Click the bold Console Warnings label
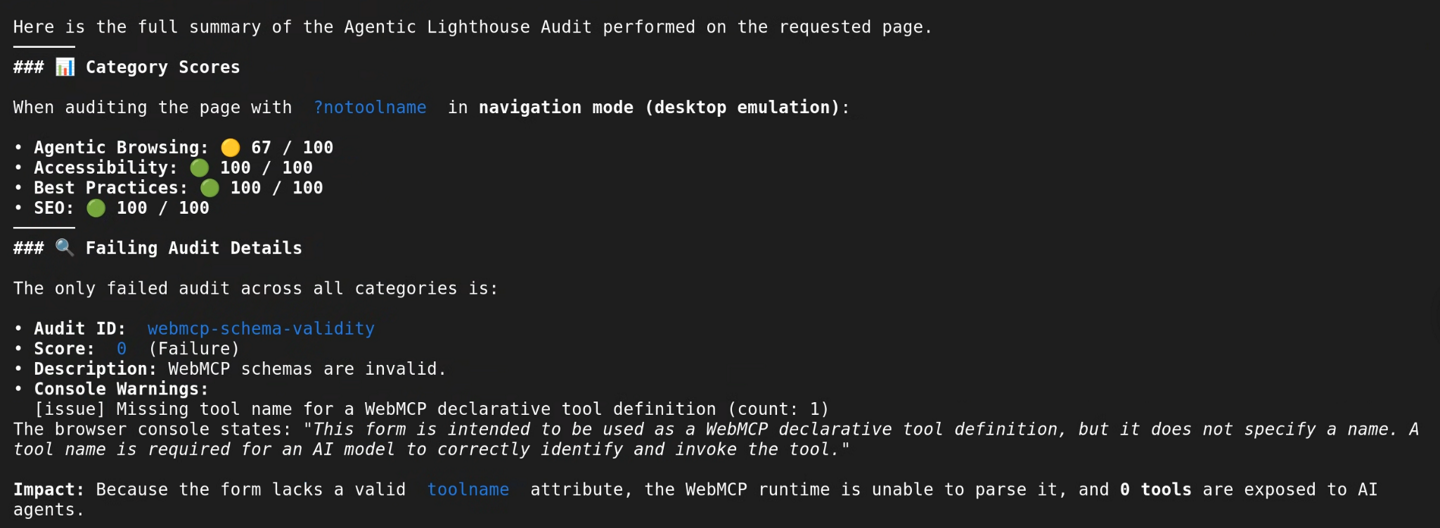Image resolution: width=1440 pixels, height=528 pixels. (122, 389)
